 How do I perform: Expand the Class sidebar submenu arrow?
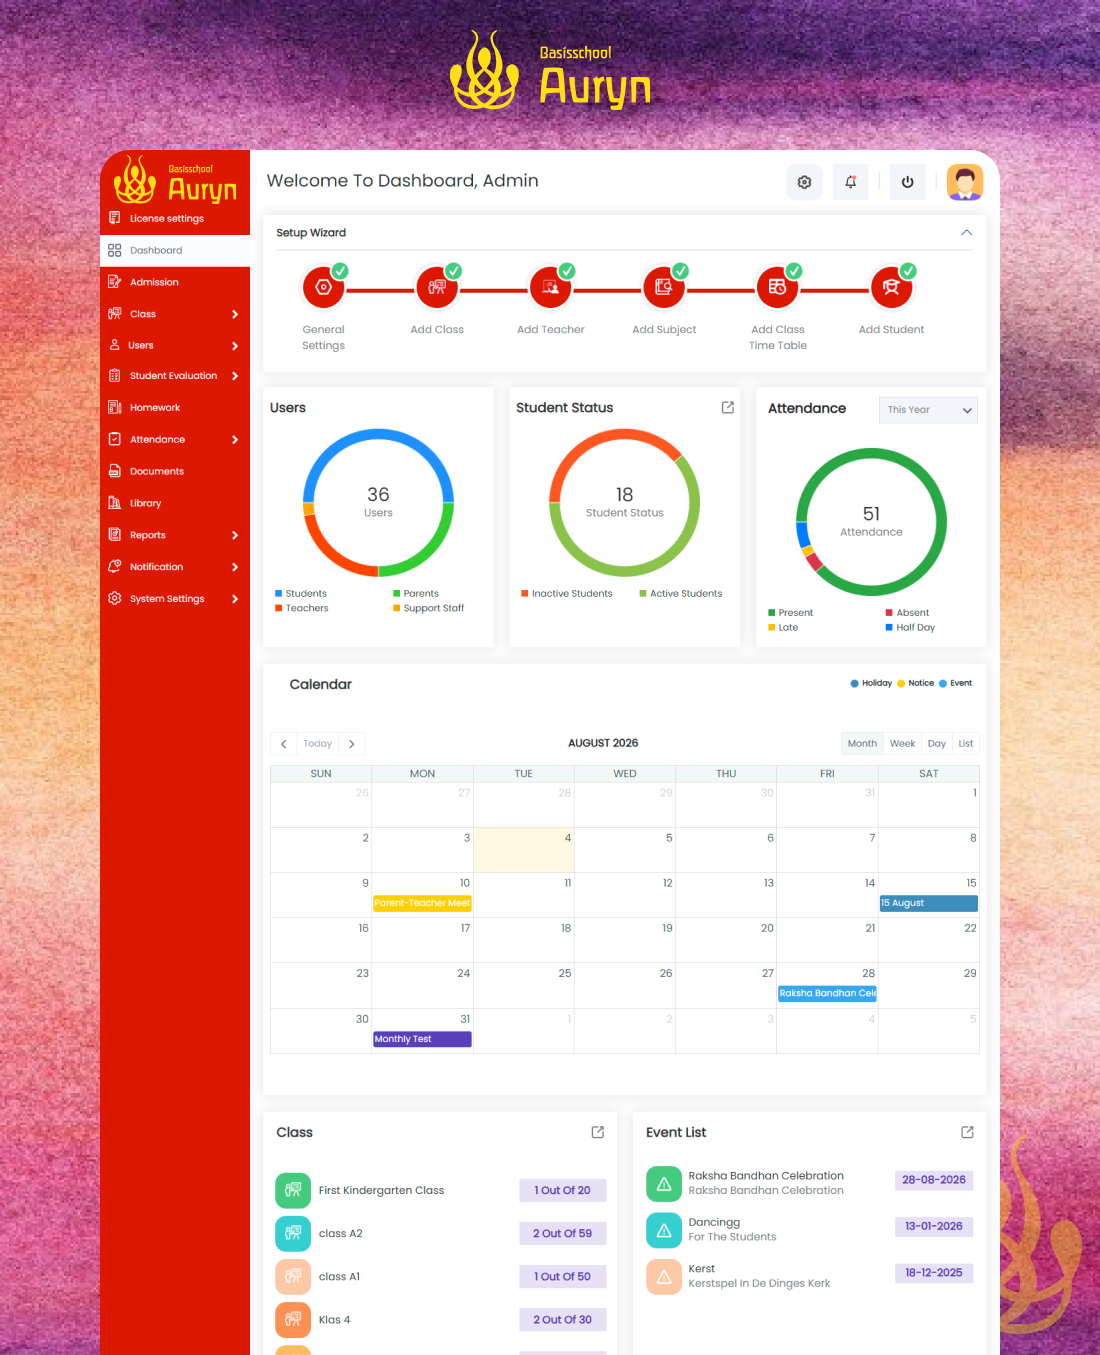(235, 314)
